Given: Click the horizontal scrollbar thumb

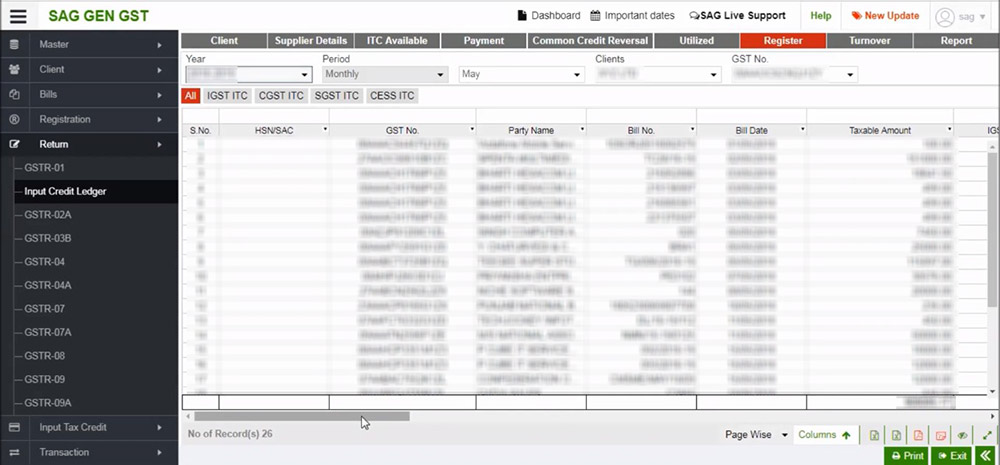Looking at the screenshot, I should 300,415.
